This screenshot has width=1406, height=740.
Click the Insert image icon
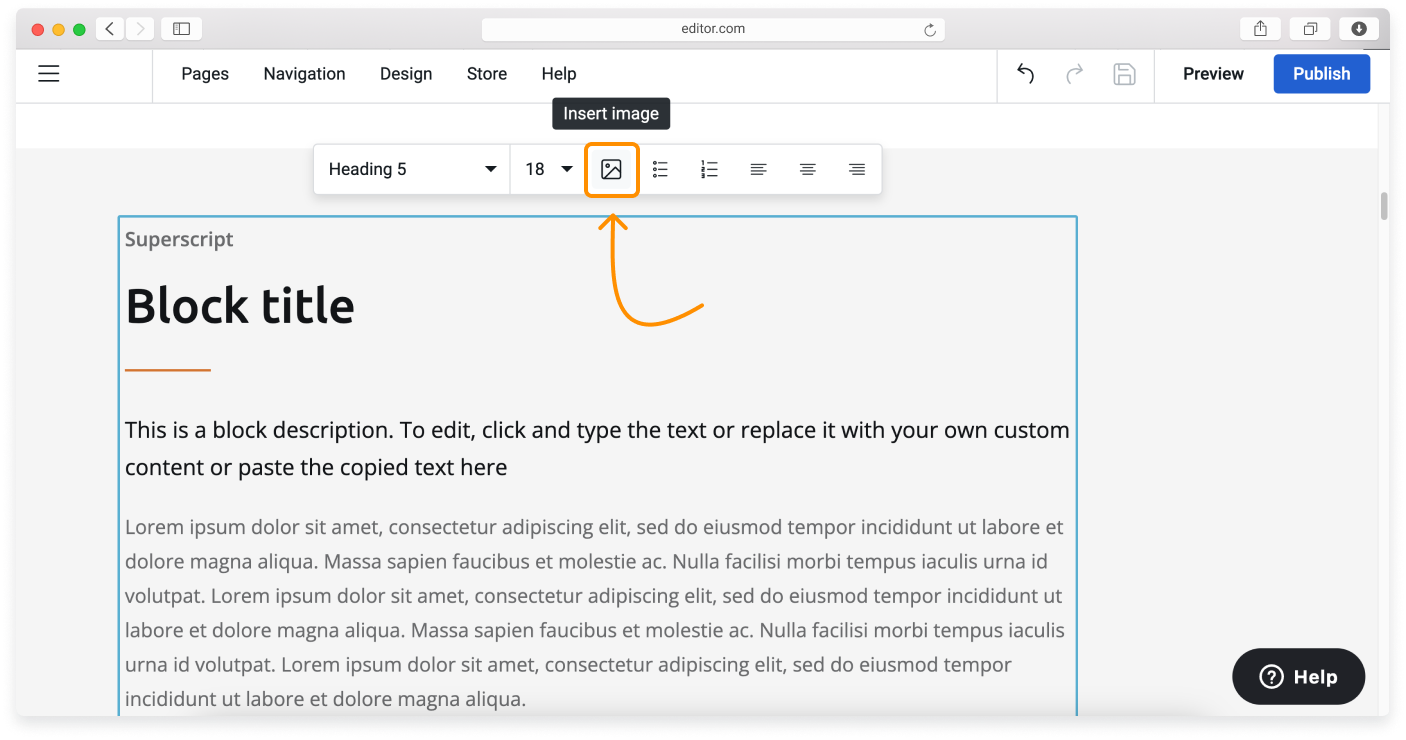point(611,170)
